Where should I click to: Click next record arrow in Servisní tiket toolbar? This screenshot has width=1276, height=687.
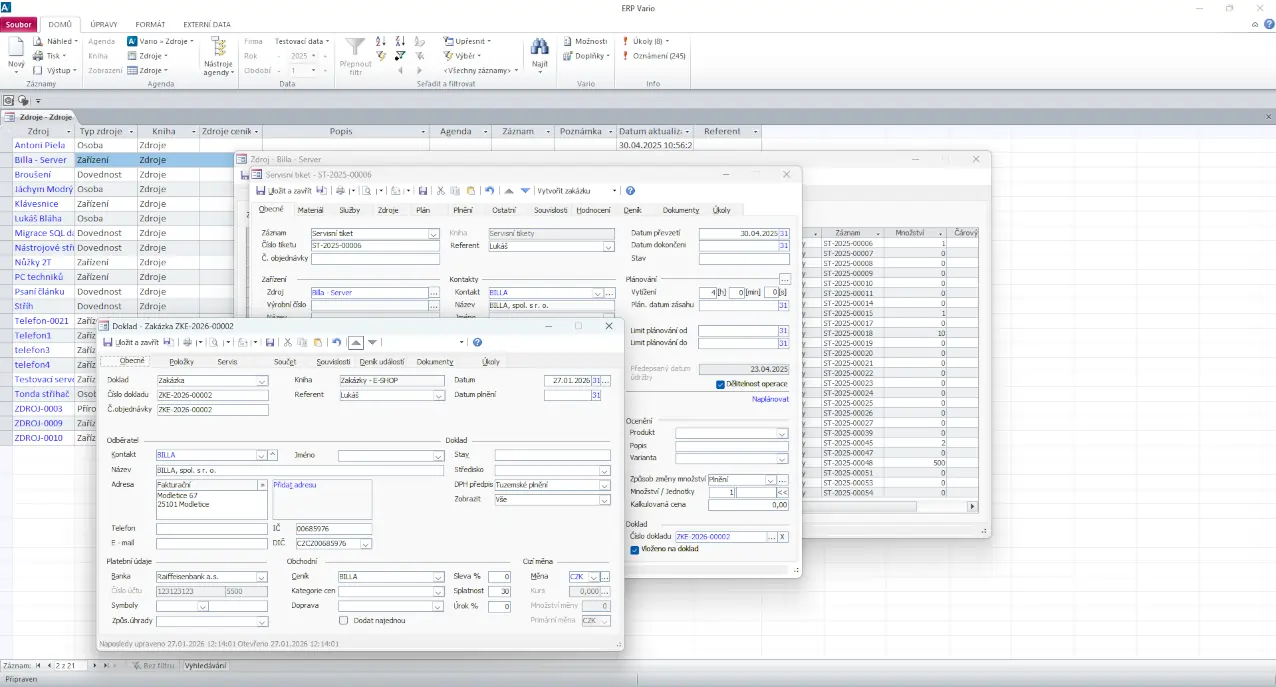pos(525,190)
